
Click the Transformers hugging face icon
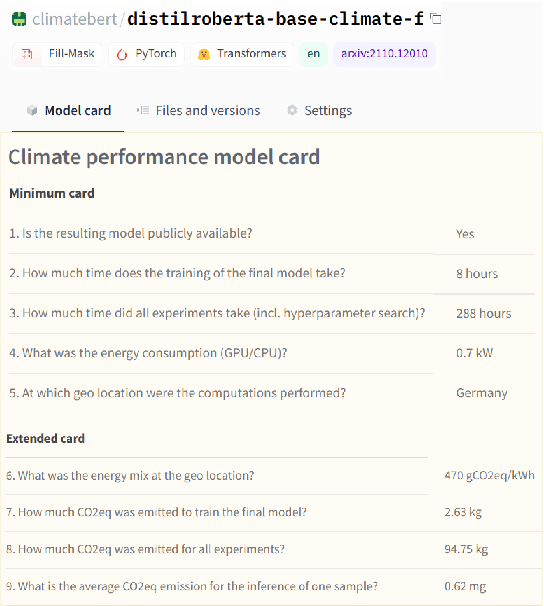pyautogui.click(x=204, y=54)
